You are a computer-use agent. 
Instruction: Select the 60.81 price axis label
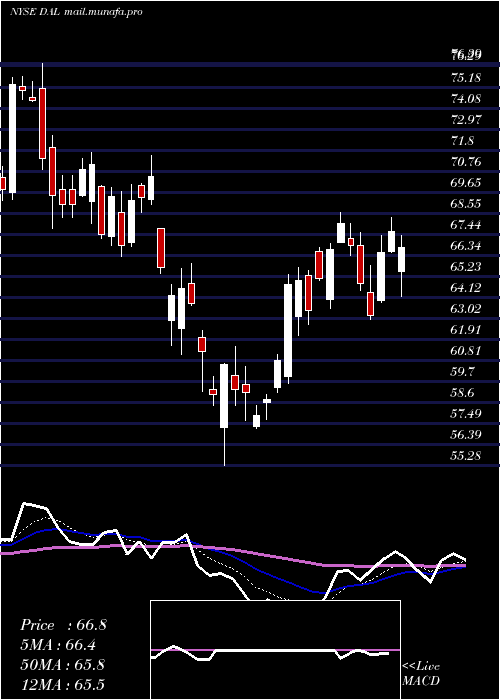coord(466,350)
